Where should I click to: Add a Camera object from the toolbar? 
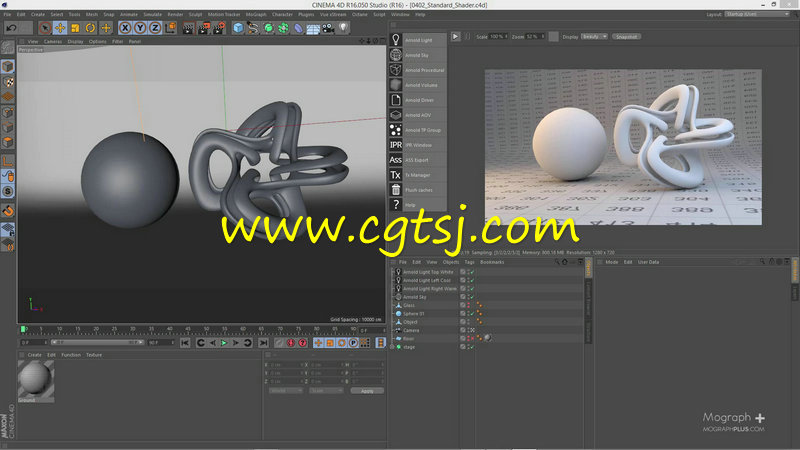(328, 28)
